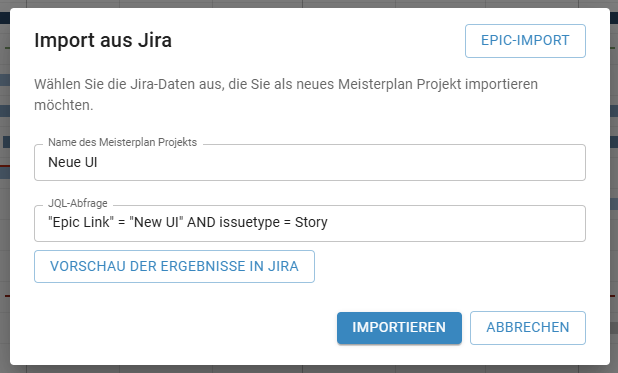Click the 'JQL-Abfrage' field label
Image resolution: width=618 pixels, height=373 pixels.
tap(78, 203)
